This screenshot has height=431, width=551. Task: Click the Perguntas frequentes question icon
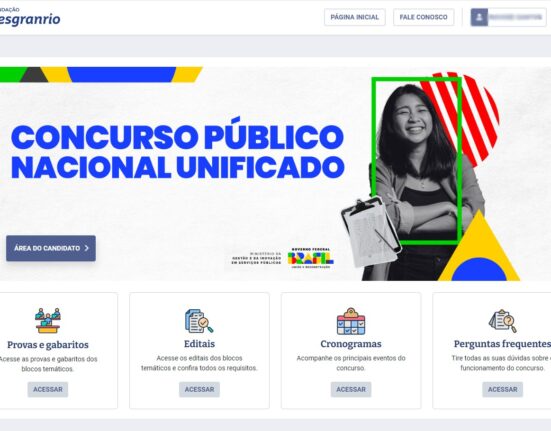click(503, 321)
